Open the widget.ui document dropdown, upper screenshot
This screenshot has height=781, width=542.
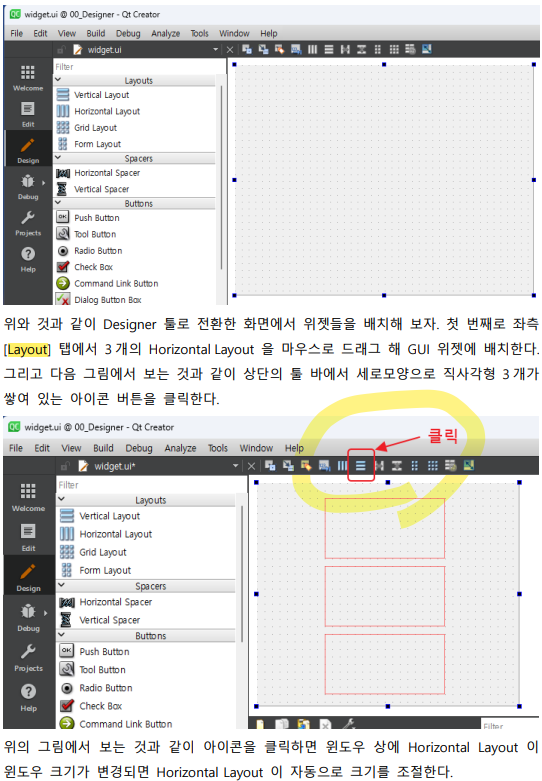pyautogui.click(x=216, y=49)
